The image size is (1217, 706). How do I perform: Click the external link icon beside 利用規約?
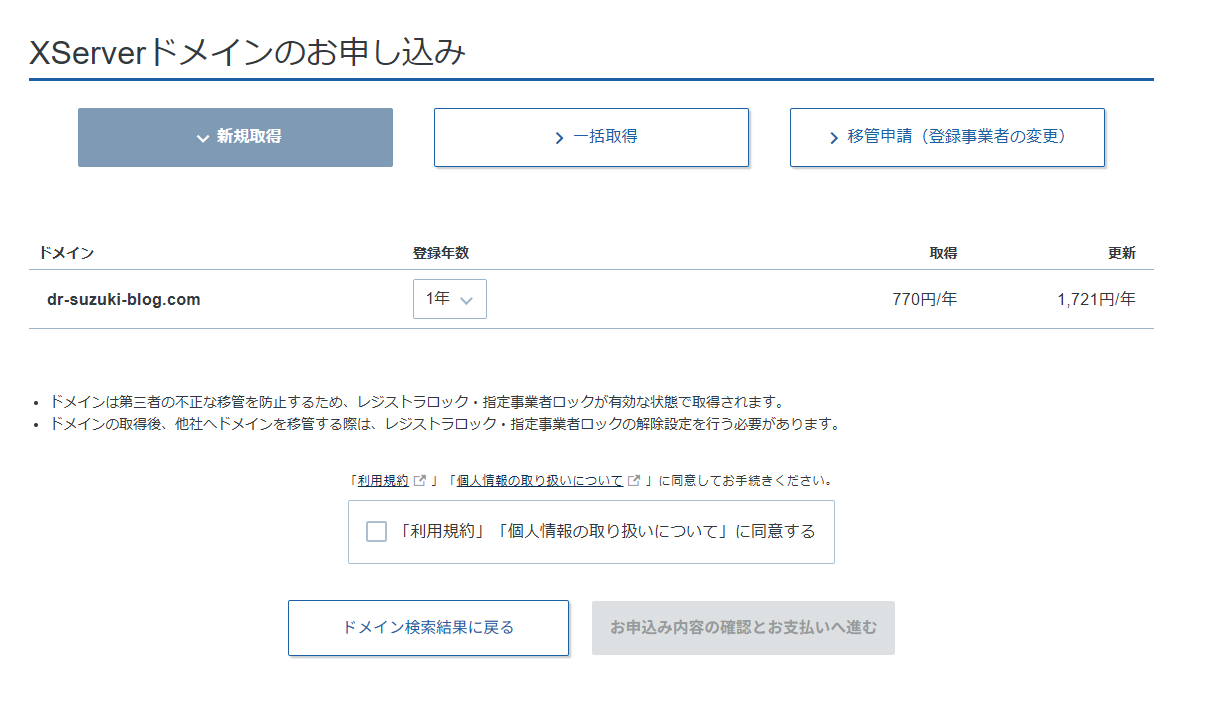pyautogui.click(x=419, y=479)
